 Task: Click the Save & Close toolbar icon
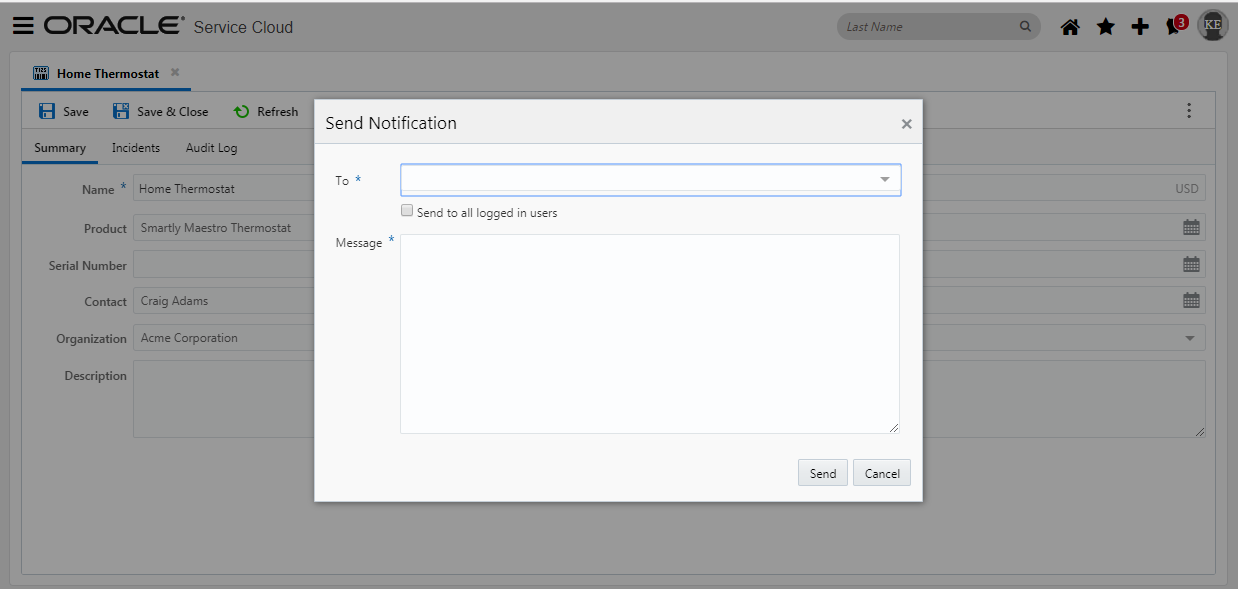(x=122, y=111)
